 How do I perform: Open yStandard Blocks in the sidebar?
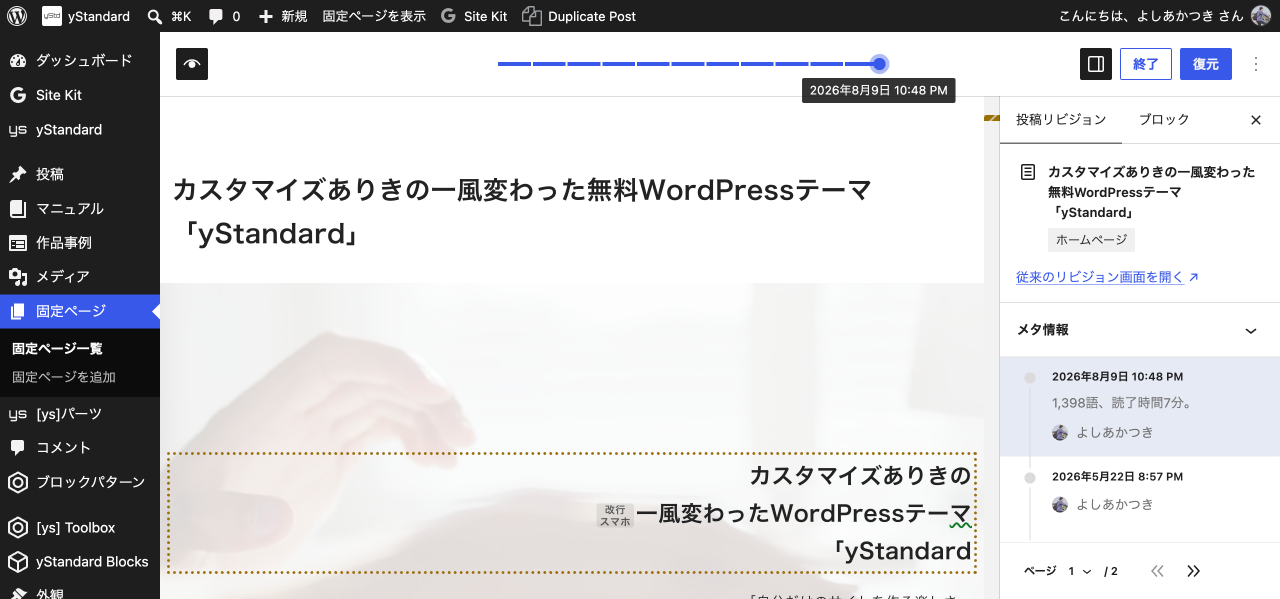(80, 562)
